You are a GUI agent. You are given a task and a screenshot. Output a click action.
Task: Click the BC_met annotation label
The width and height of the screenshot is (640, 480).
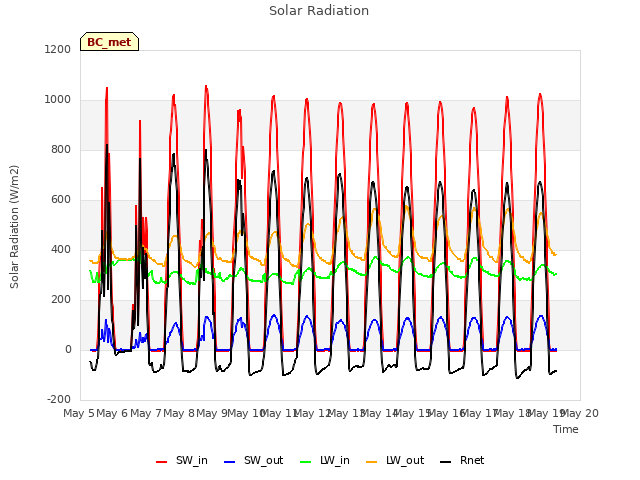coord(109,42)
